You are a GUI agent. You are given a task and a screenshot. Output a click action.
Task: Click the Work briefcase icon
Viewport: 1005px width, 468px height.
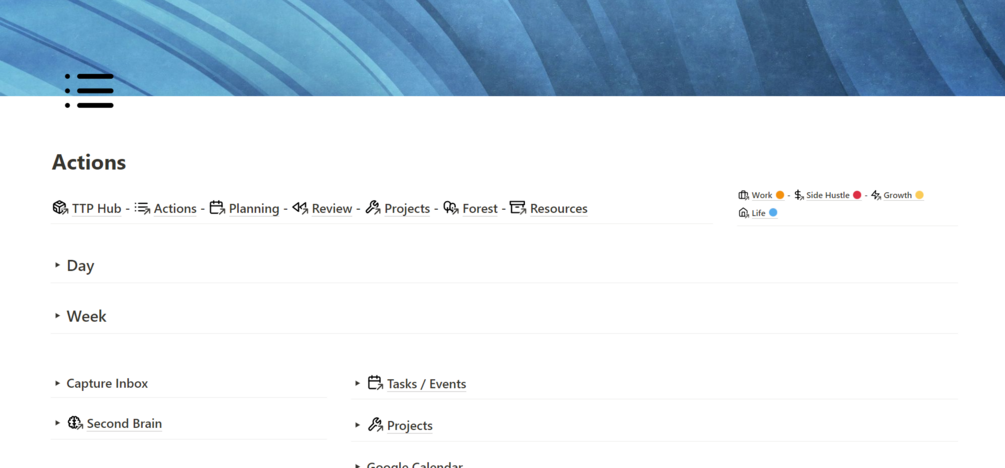point(744,195)
